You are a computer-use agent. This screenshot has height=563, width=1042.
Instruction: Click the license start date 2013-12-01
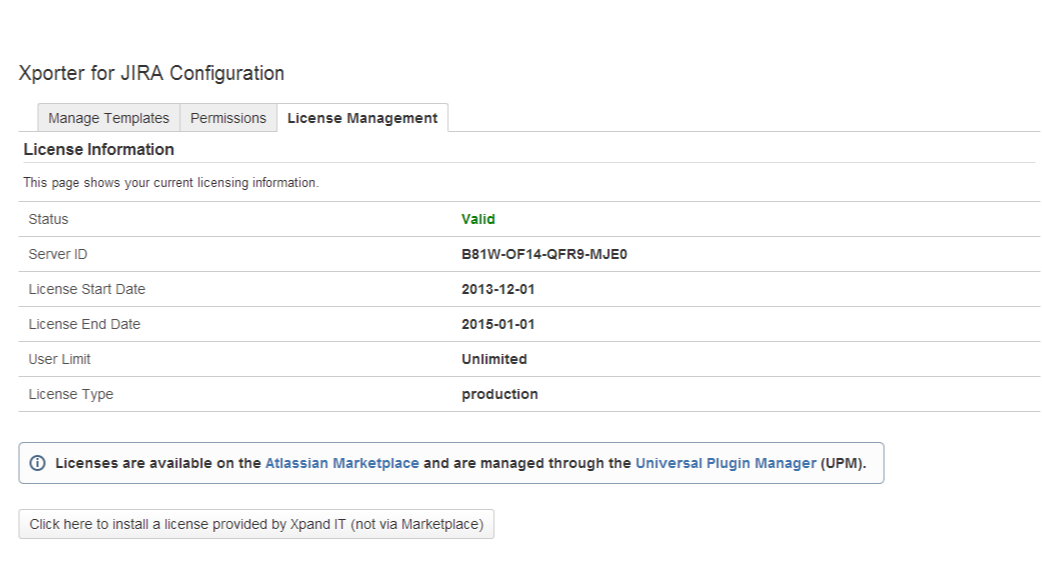coord(498,289)
